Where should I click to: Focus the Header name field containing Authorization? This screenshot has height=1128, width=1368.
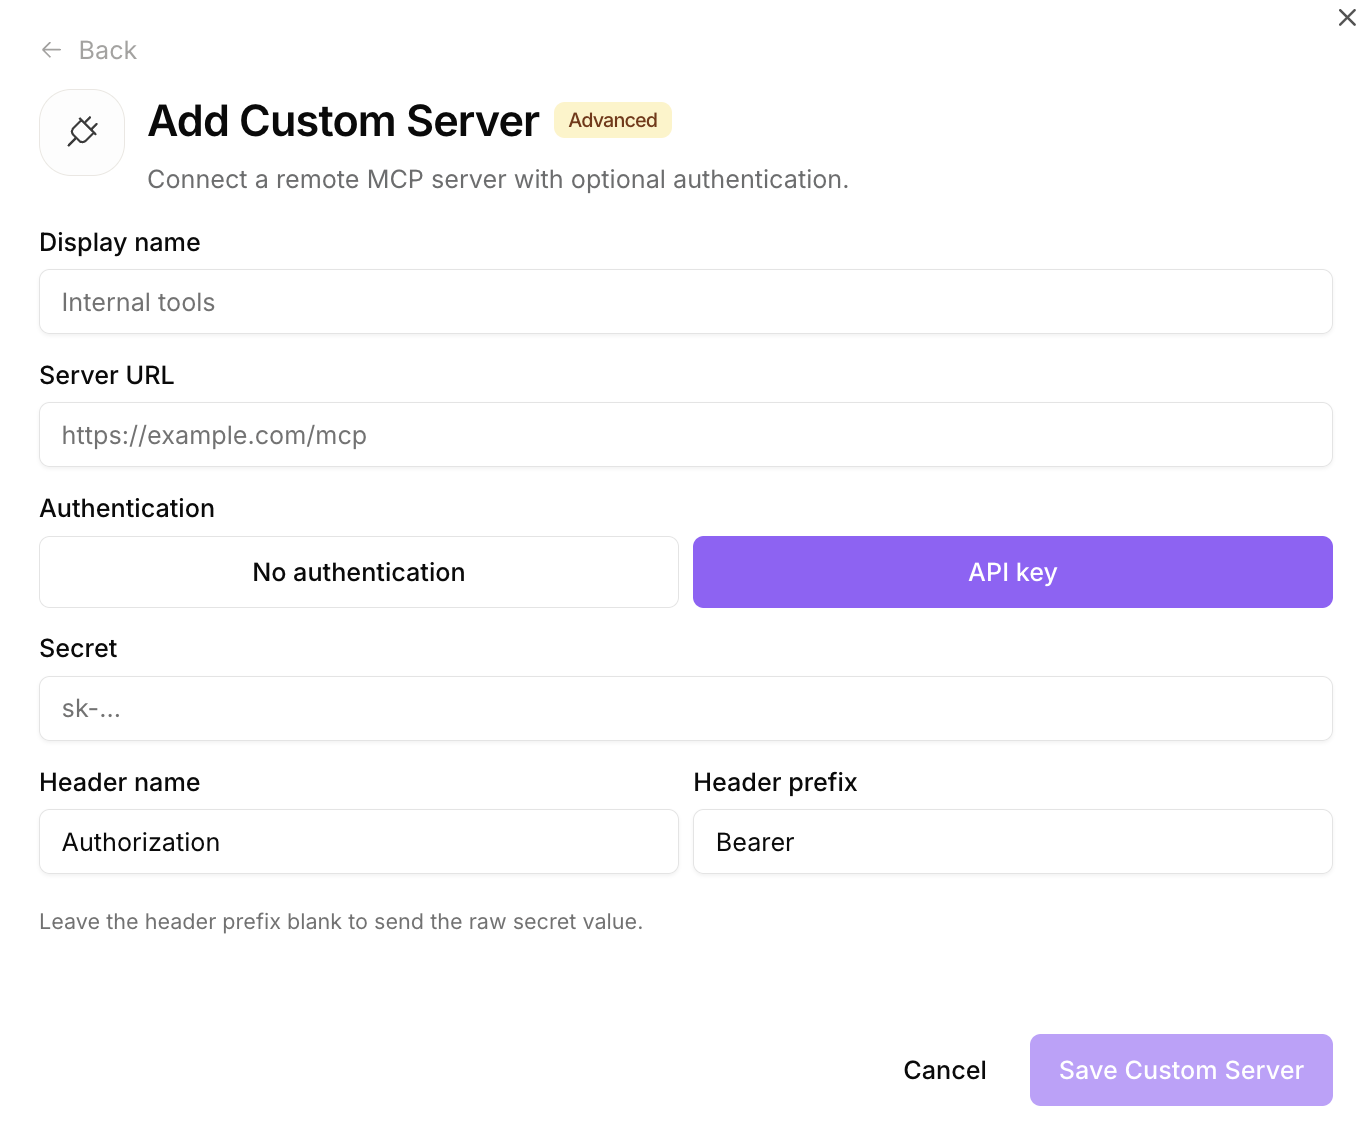[x=358, y=842]
